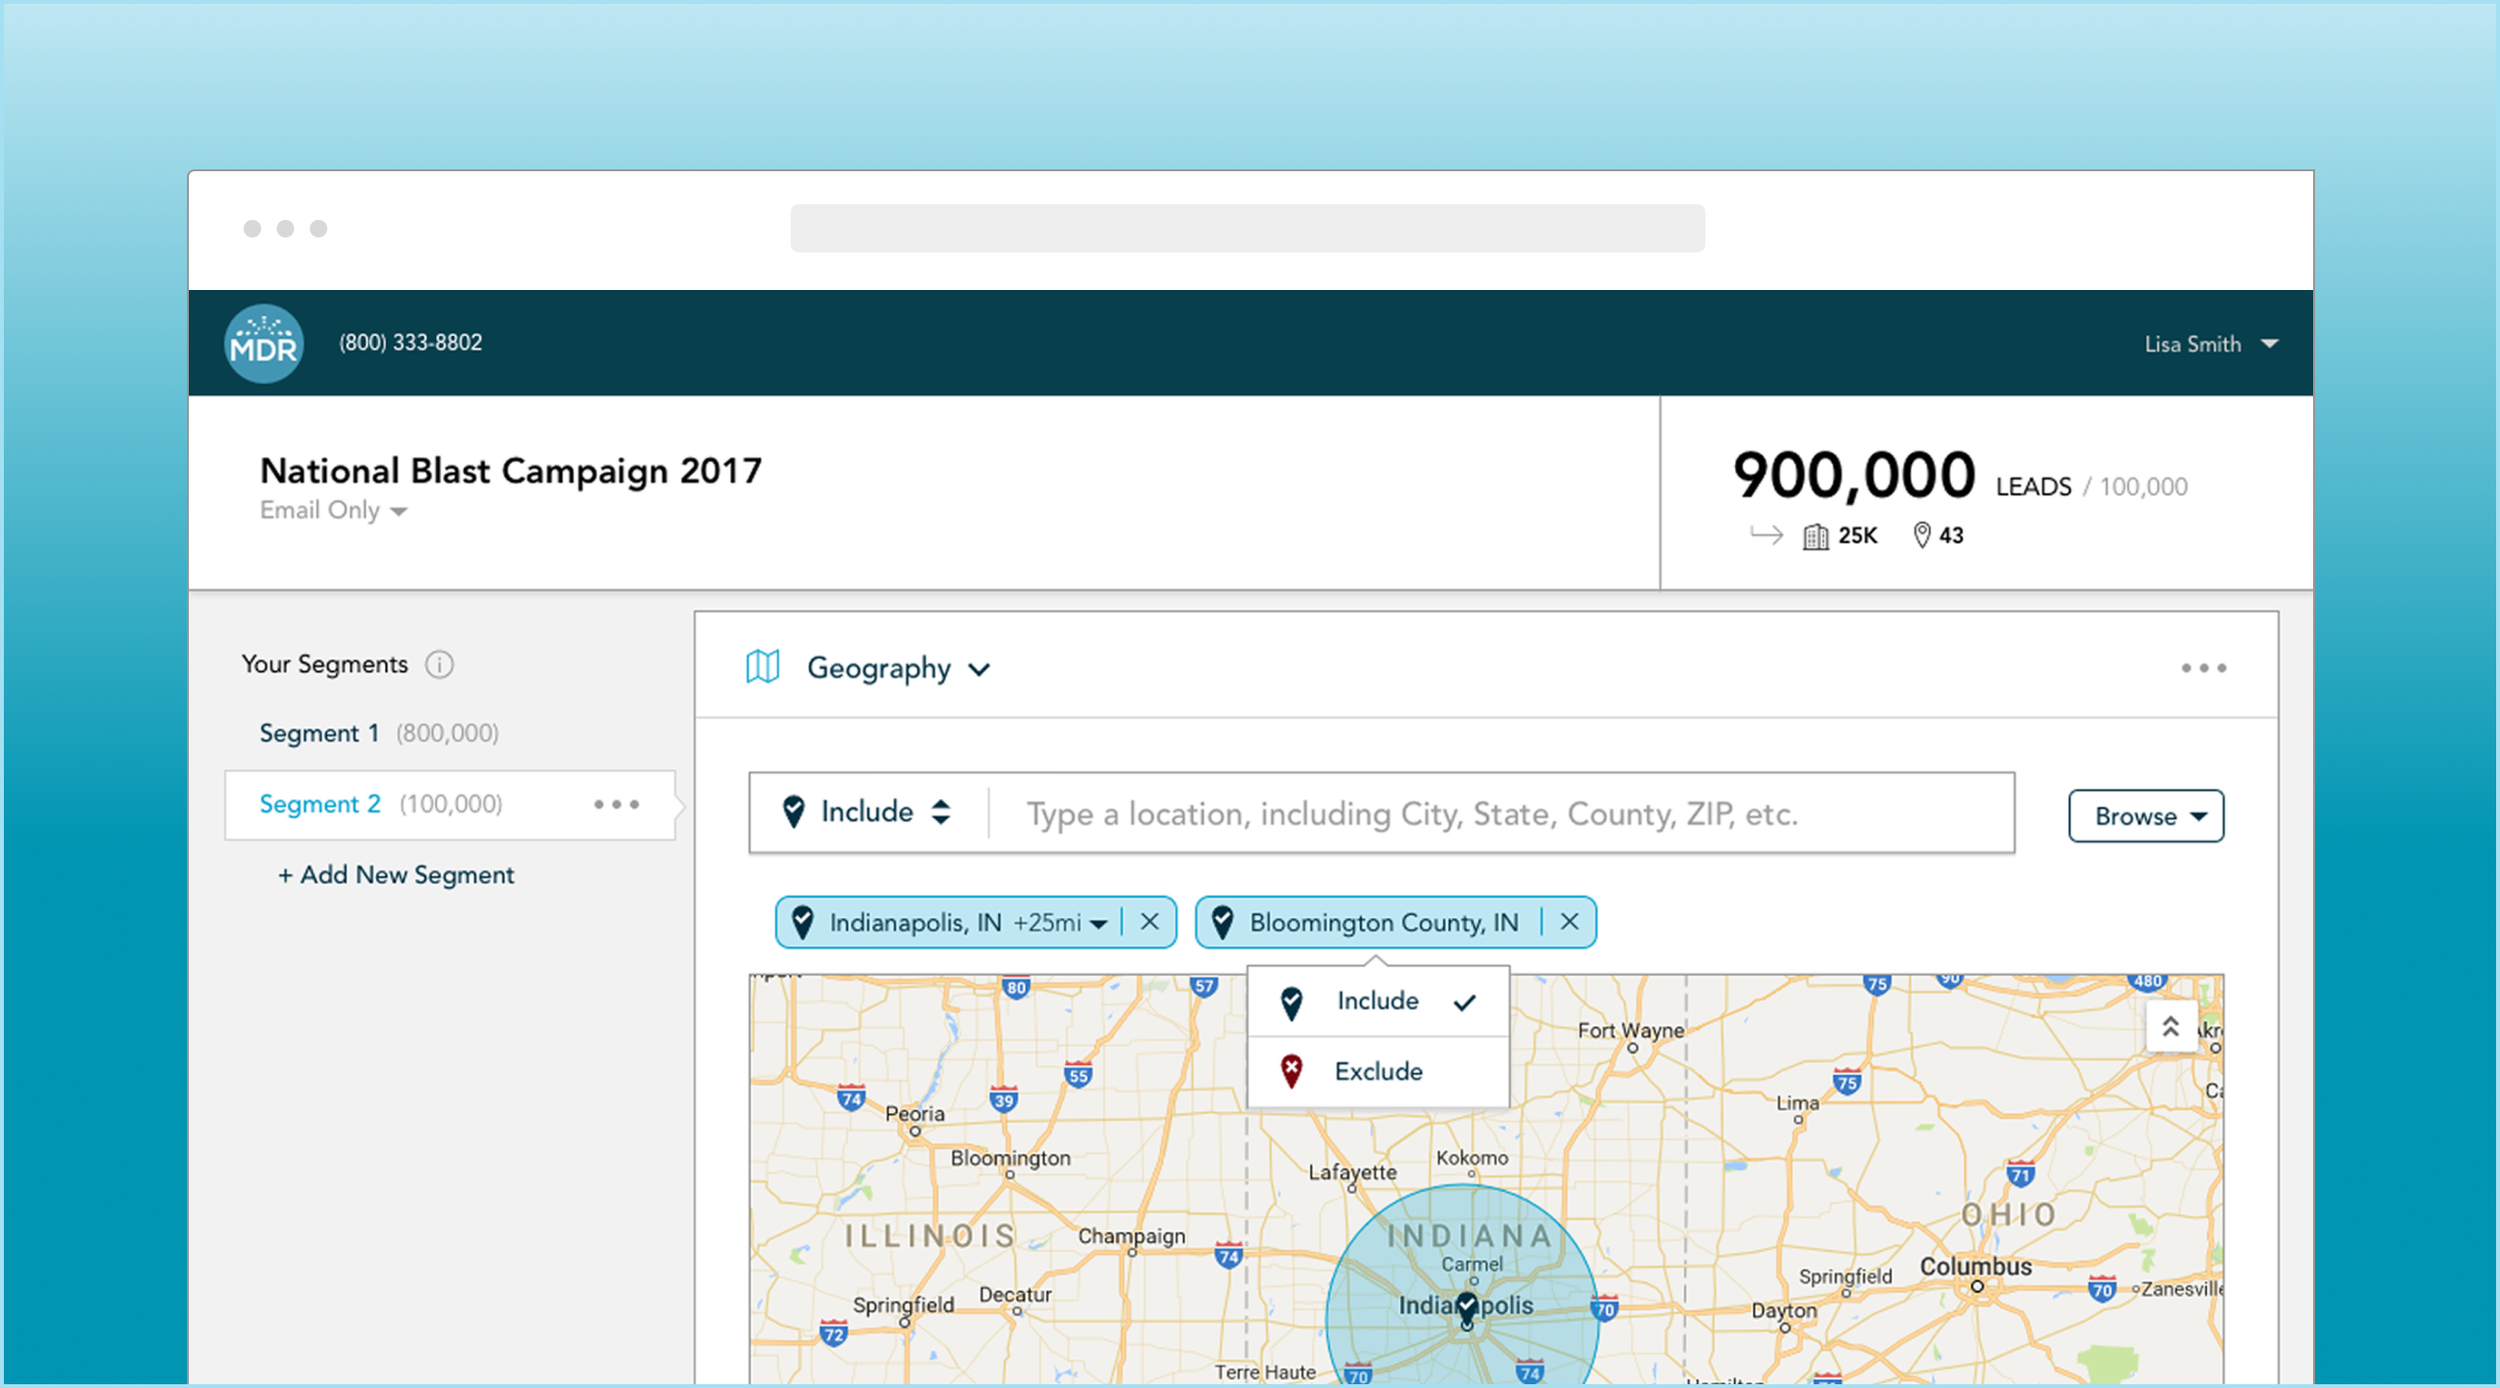The image size is (2500, 1388).
Task: Click the info icon beside Your Segments
Action: (439, 665)
